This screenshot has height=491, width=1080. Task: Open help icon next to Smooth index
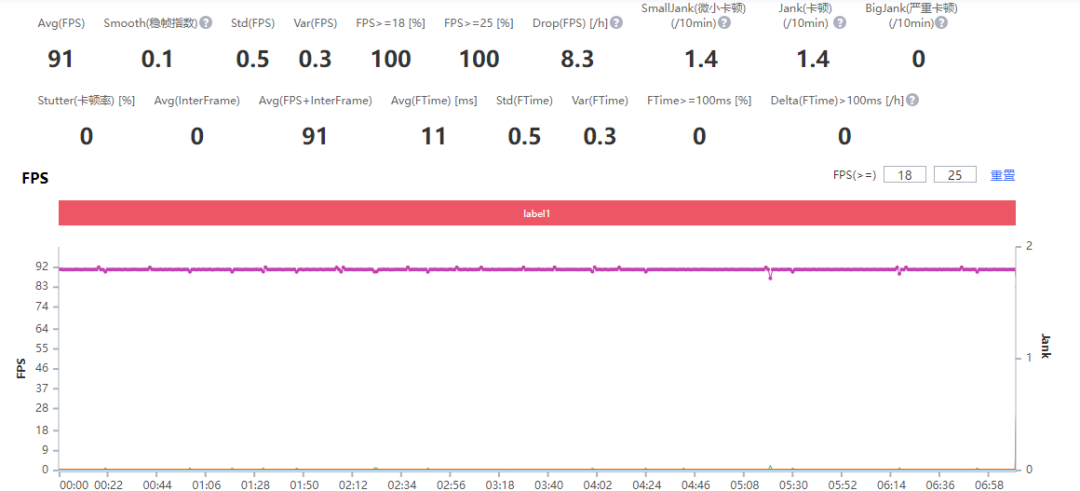point(206,23)
